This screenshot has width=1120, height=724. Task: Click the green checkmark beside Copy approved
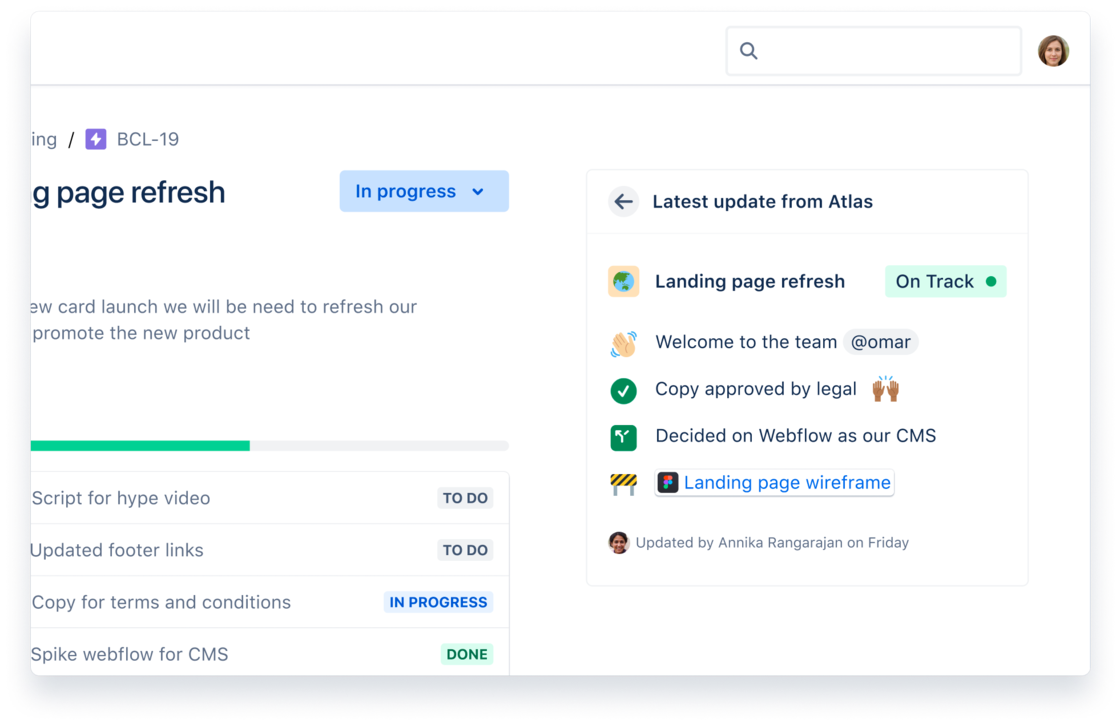(623, 391)
